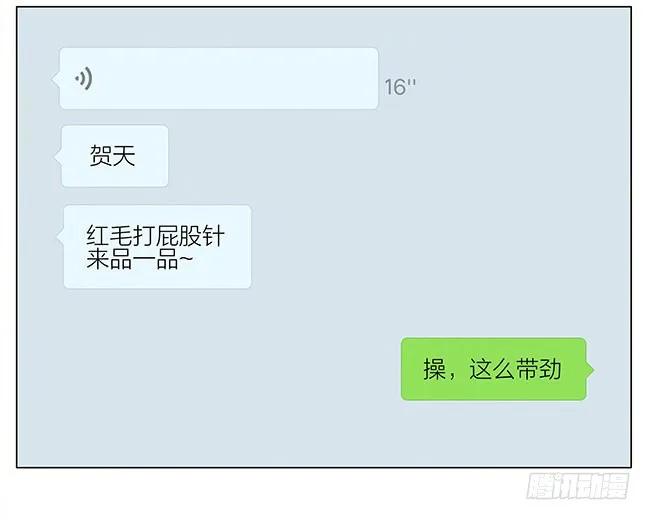650x520 pixels.
Task: Click the 16'' duration label
Action: [400, 87]
